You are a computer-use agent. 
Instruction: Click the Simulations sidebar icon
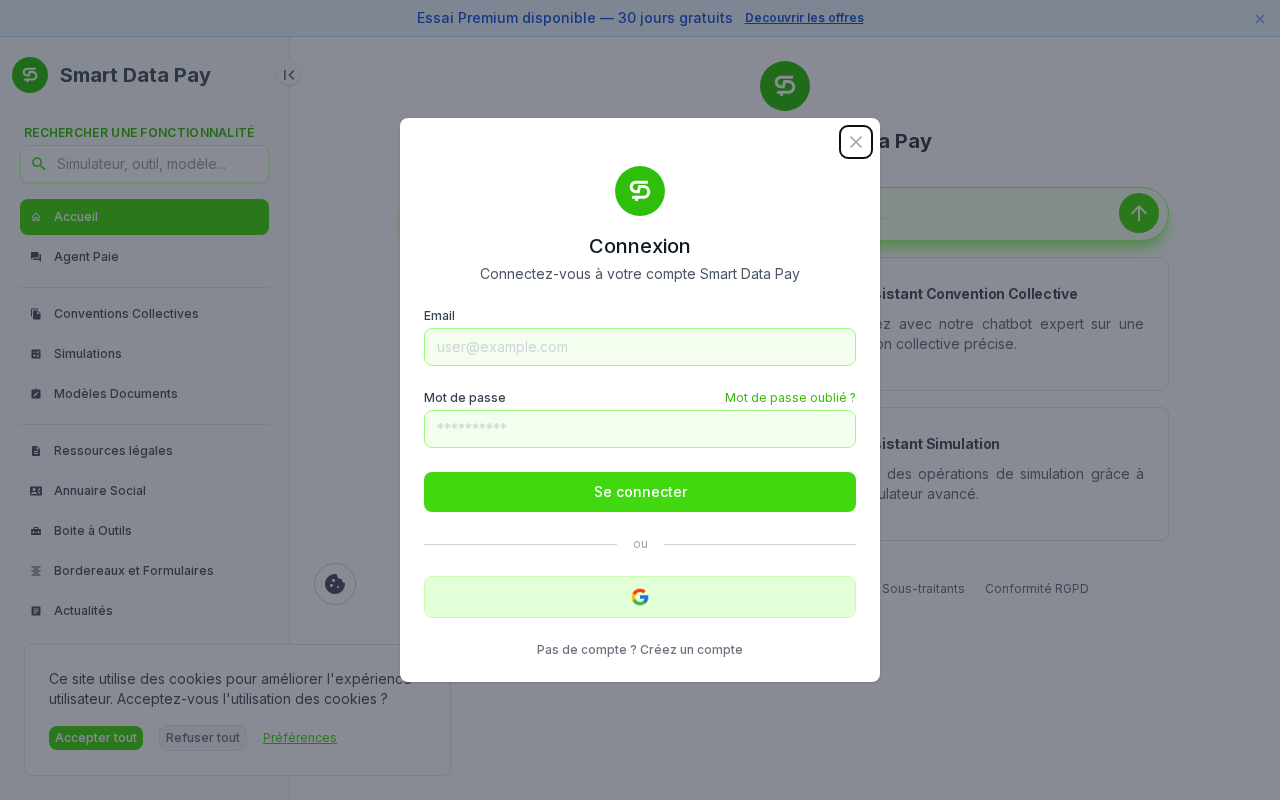pos(36,354)
